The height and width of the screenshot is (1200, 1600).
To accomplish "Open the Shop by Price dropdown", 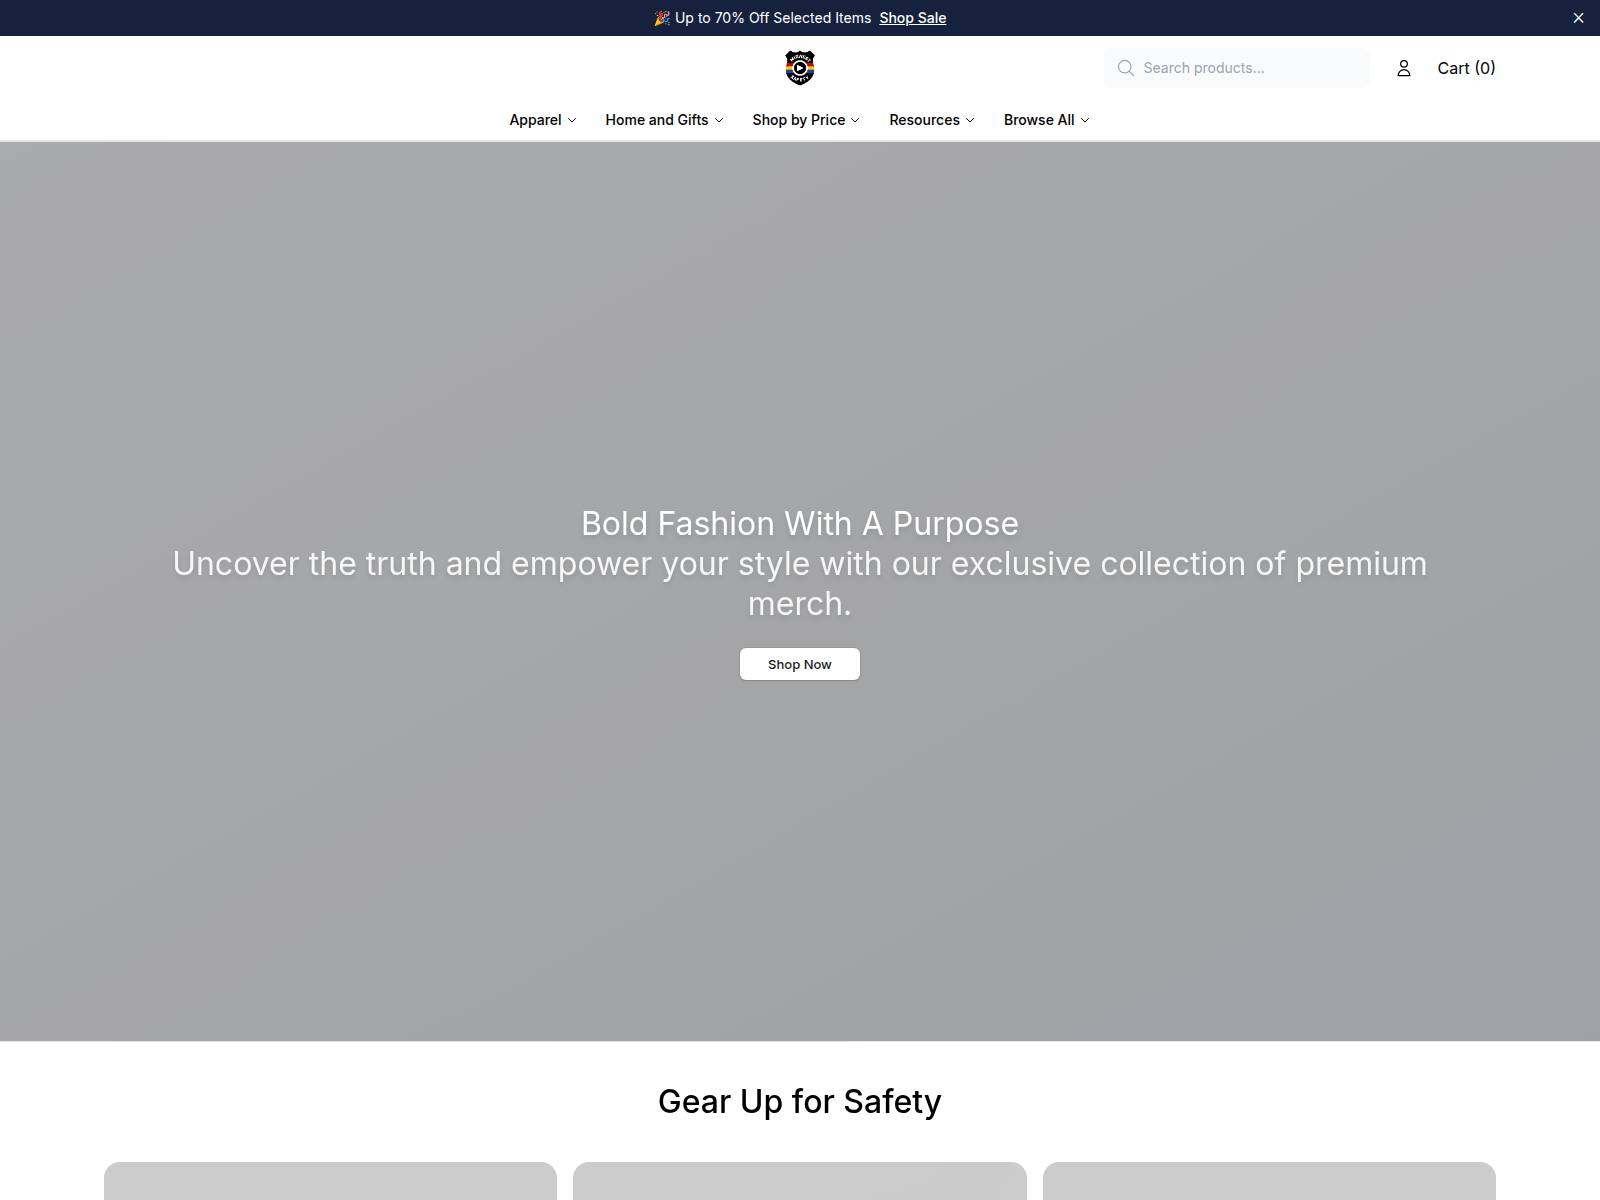I will (x=806, y=120).
